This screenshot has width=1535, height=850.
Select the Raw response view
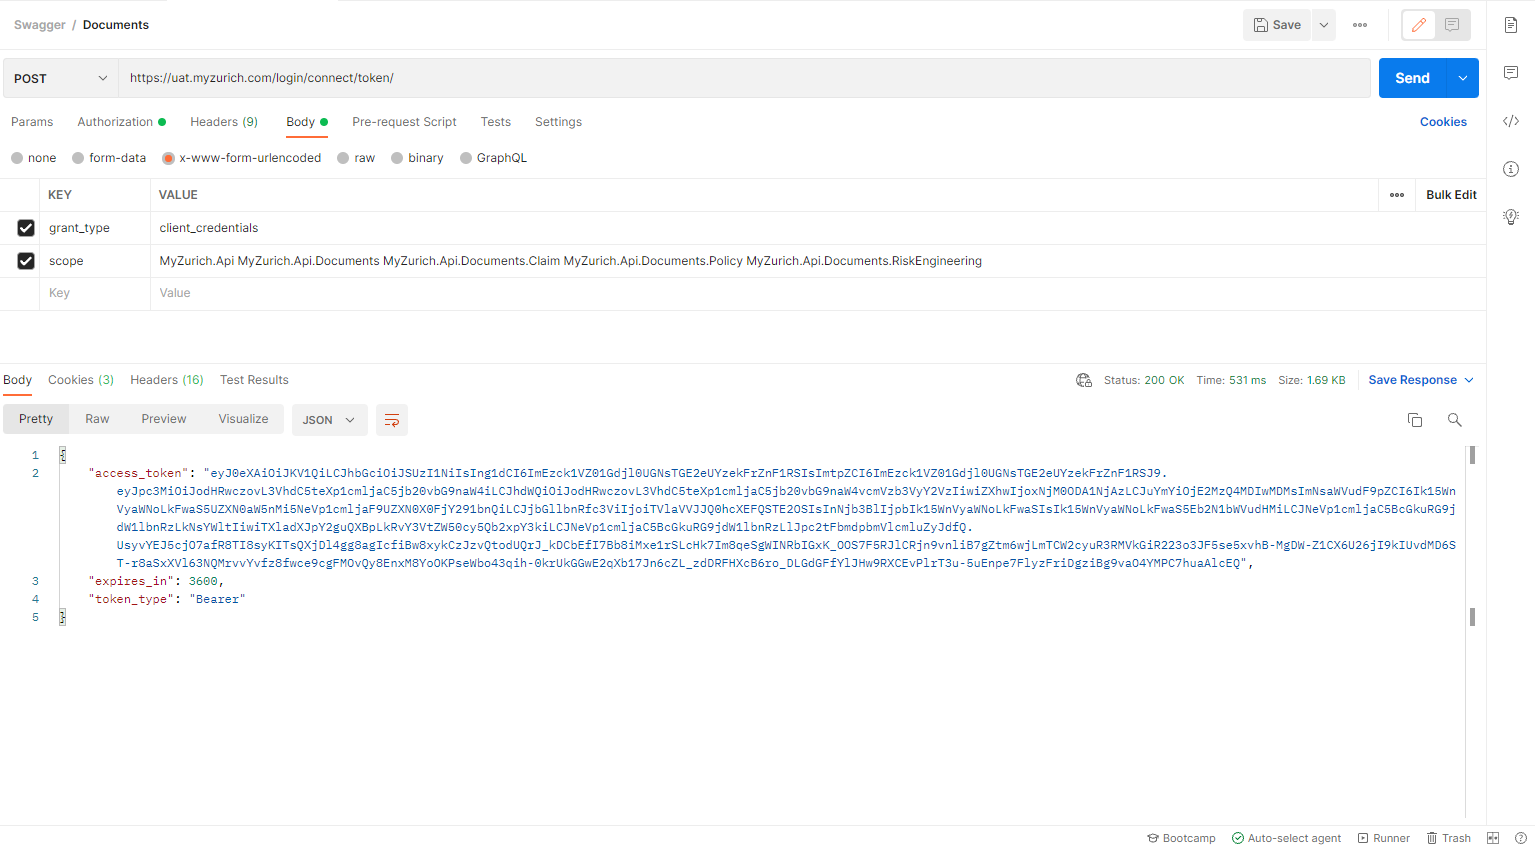click(97, 419)
